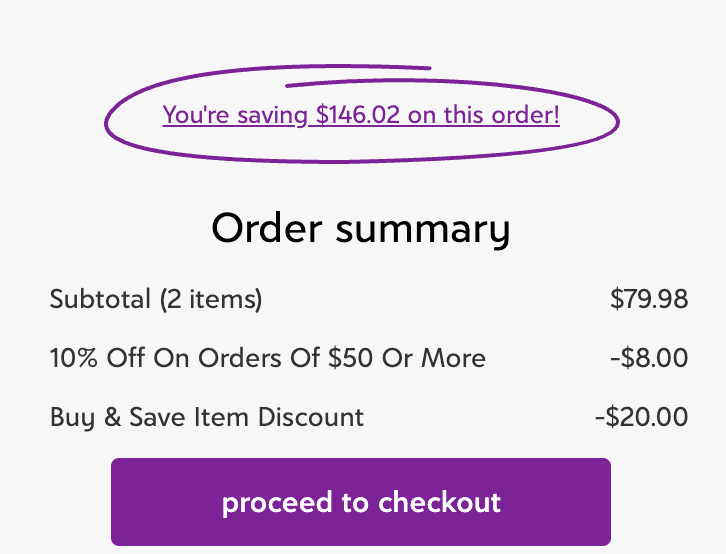The height and width of the screenshot is (554, 726).
Task: Select the Subtotal (2 items) label
Action: (156, 299)
